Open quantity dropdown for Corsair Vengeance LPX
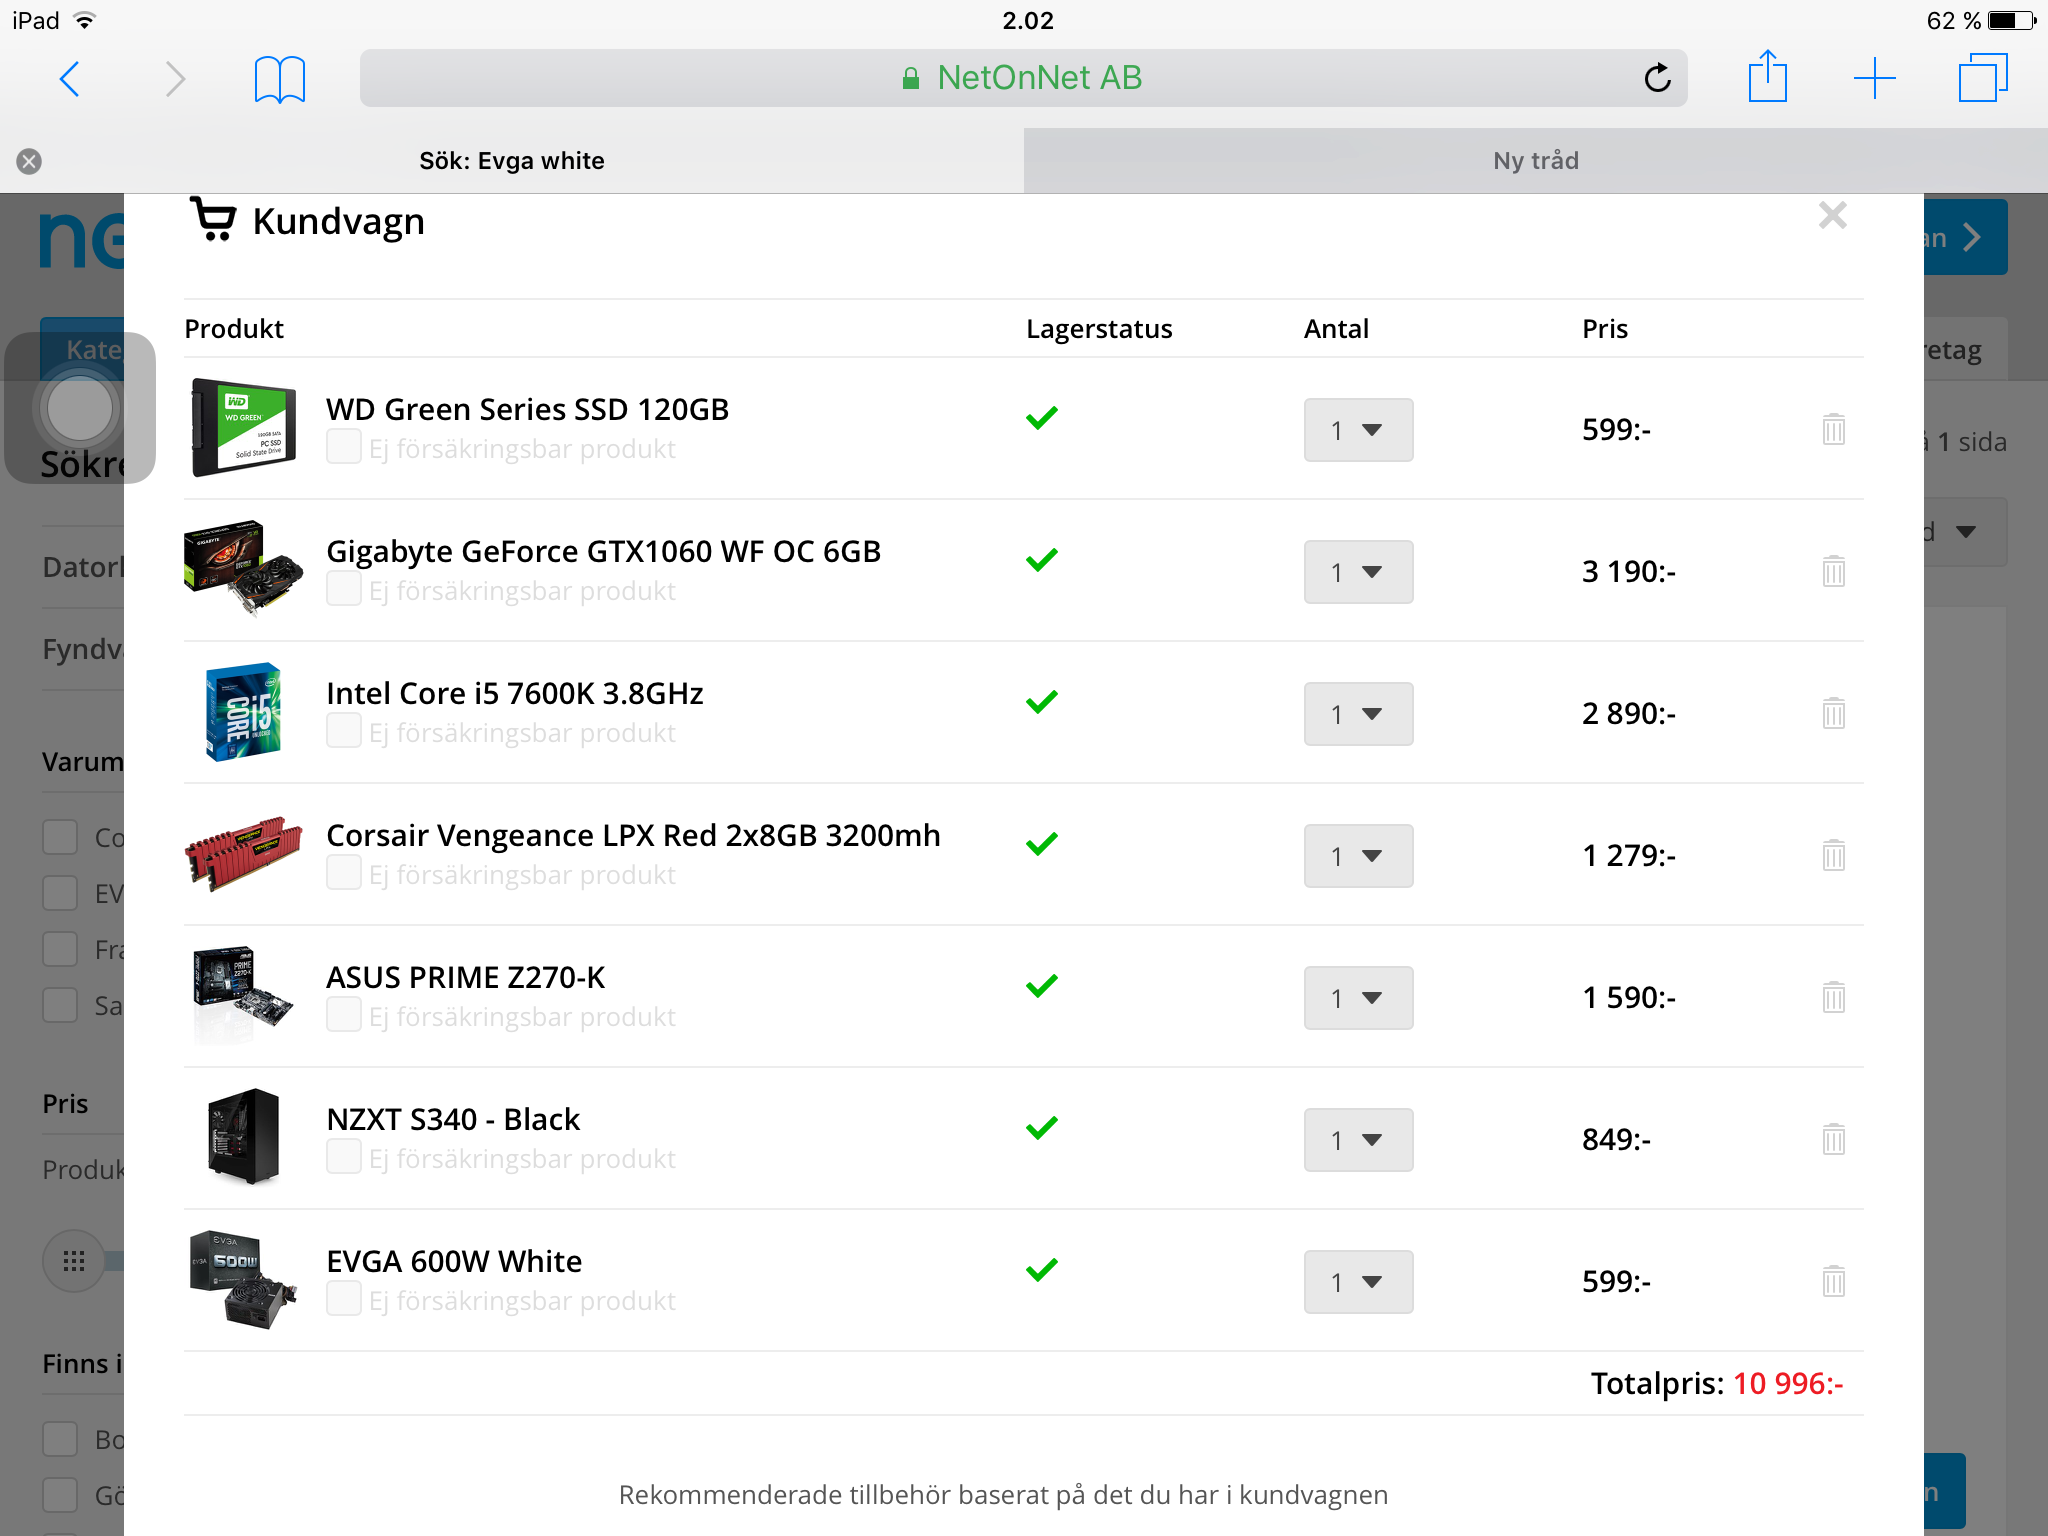2048x1536 pixels. (x=1358, y=856)
